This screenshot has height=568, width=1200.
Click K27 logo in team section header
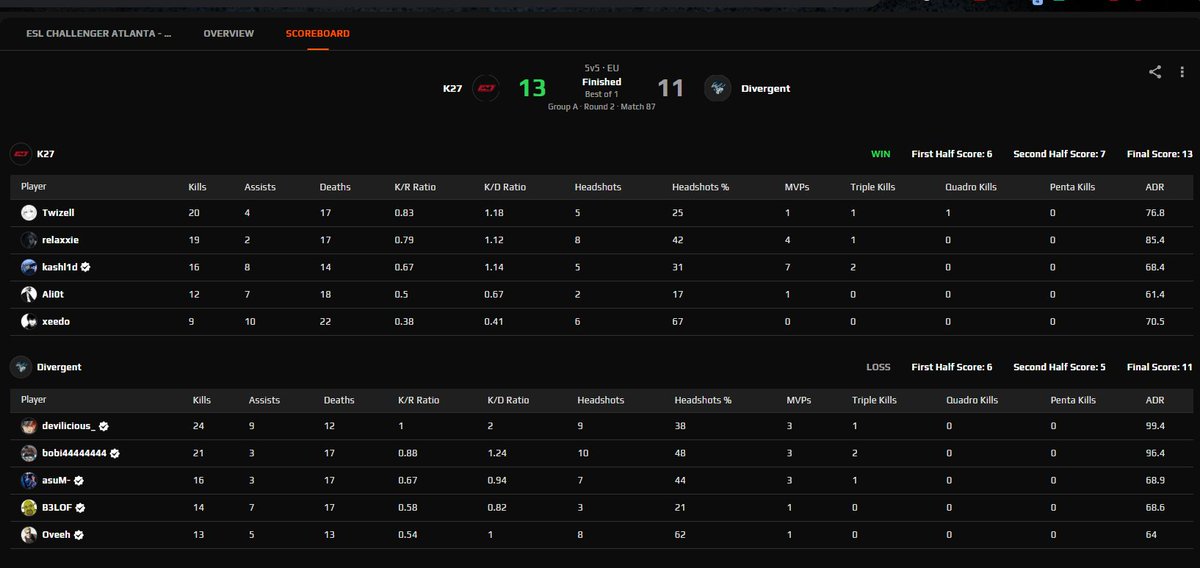click(19, 154)
